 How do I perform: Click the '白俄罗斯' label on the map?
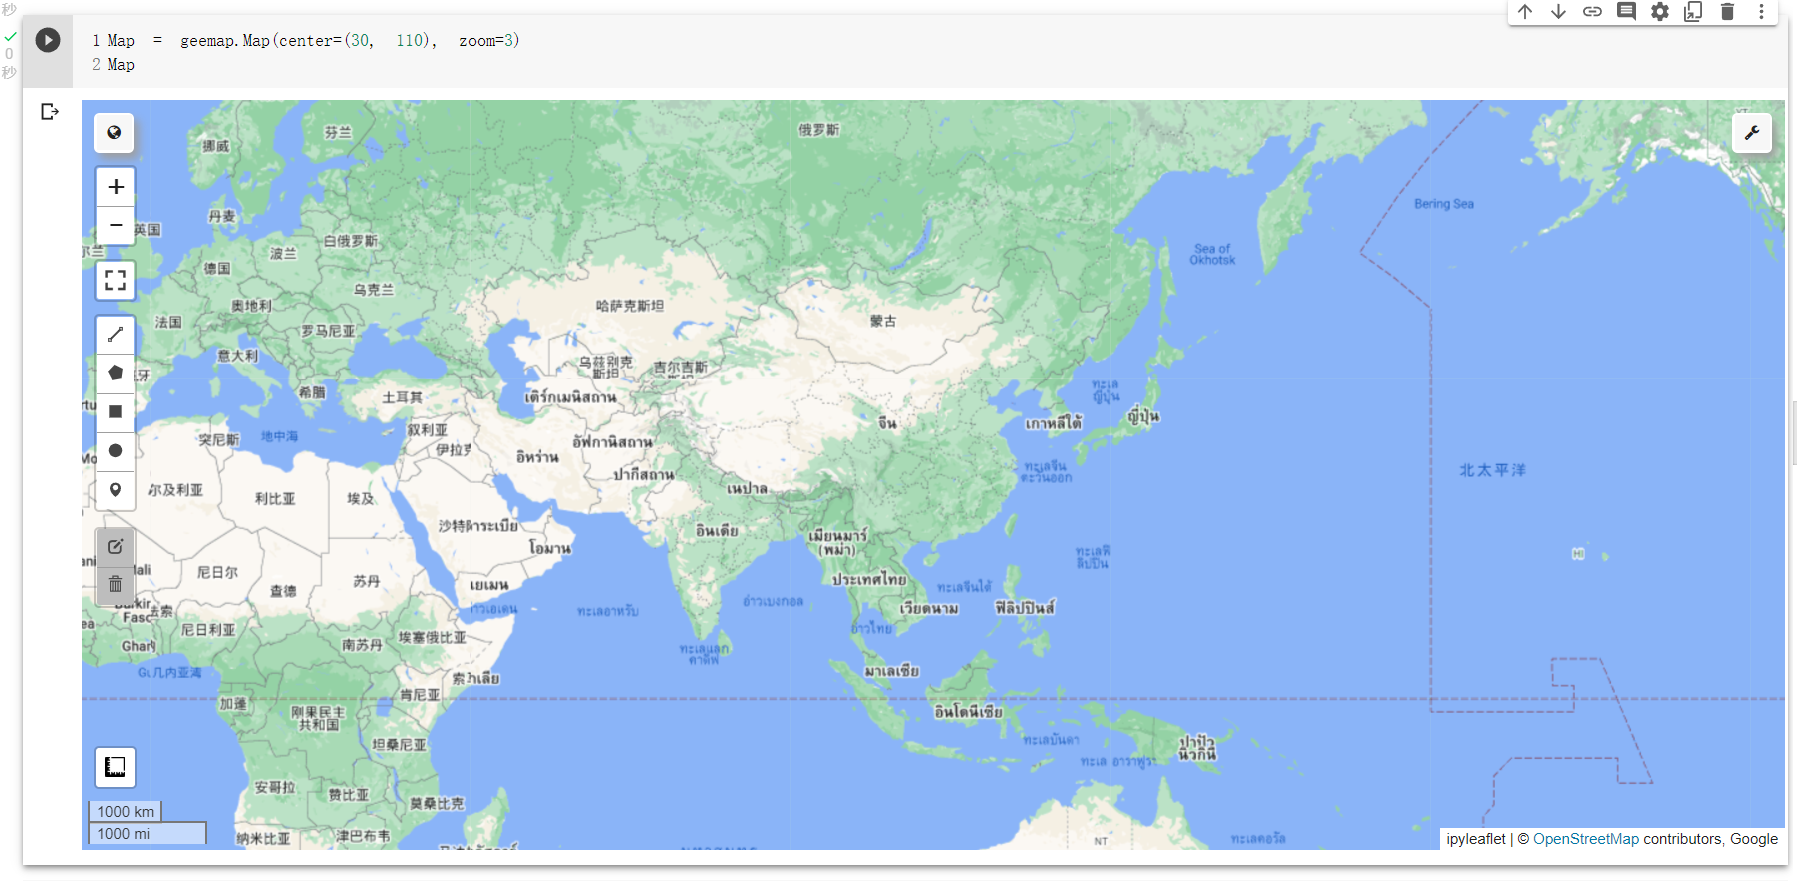[351, 241]
